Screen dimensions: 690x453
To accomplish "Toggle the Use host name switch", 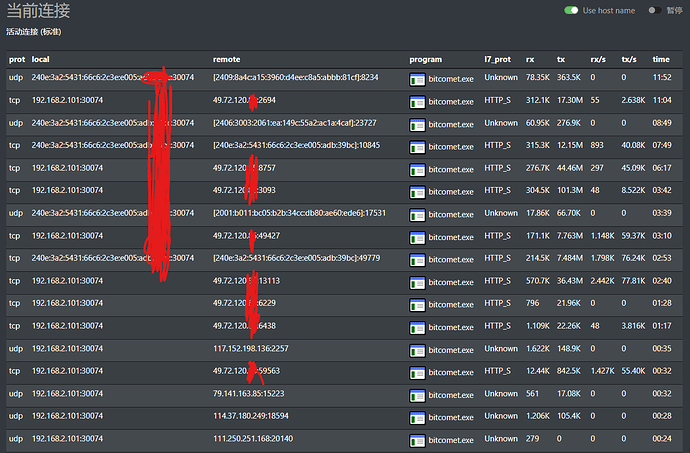I will pyautogui.click(x=571, y=10).
